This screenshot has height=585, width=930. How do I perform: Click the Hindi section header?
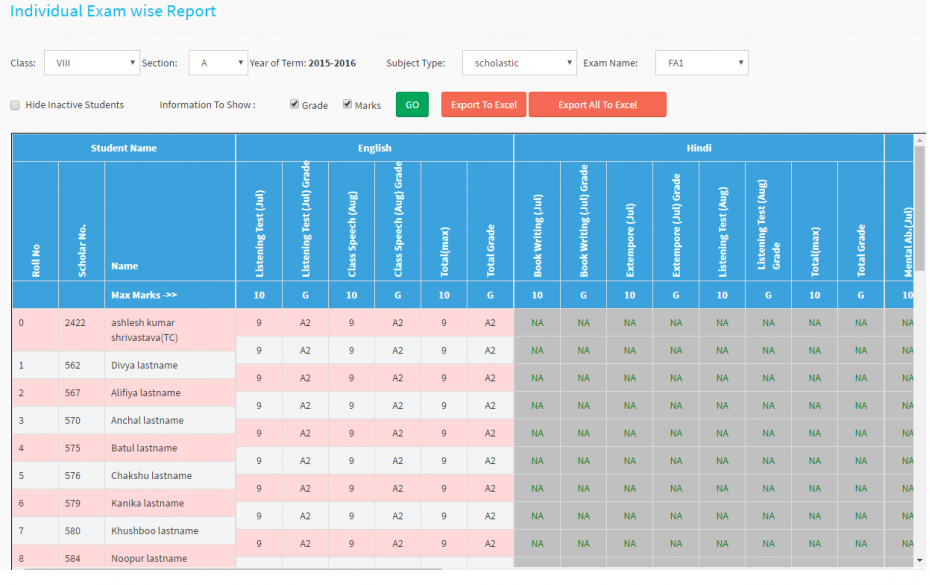[x=698, y=147]
